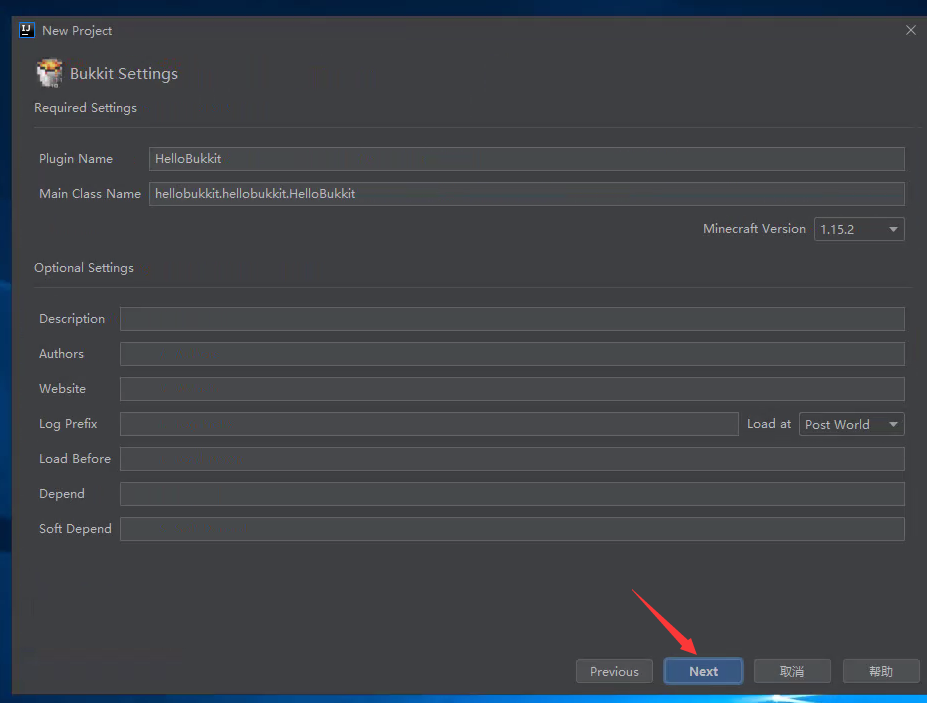
Task: Click the Optional Settings section header
Action: point(84,268)
